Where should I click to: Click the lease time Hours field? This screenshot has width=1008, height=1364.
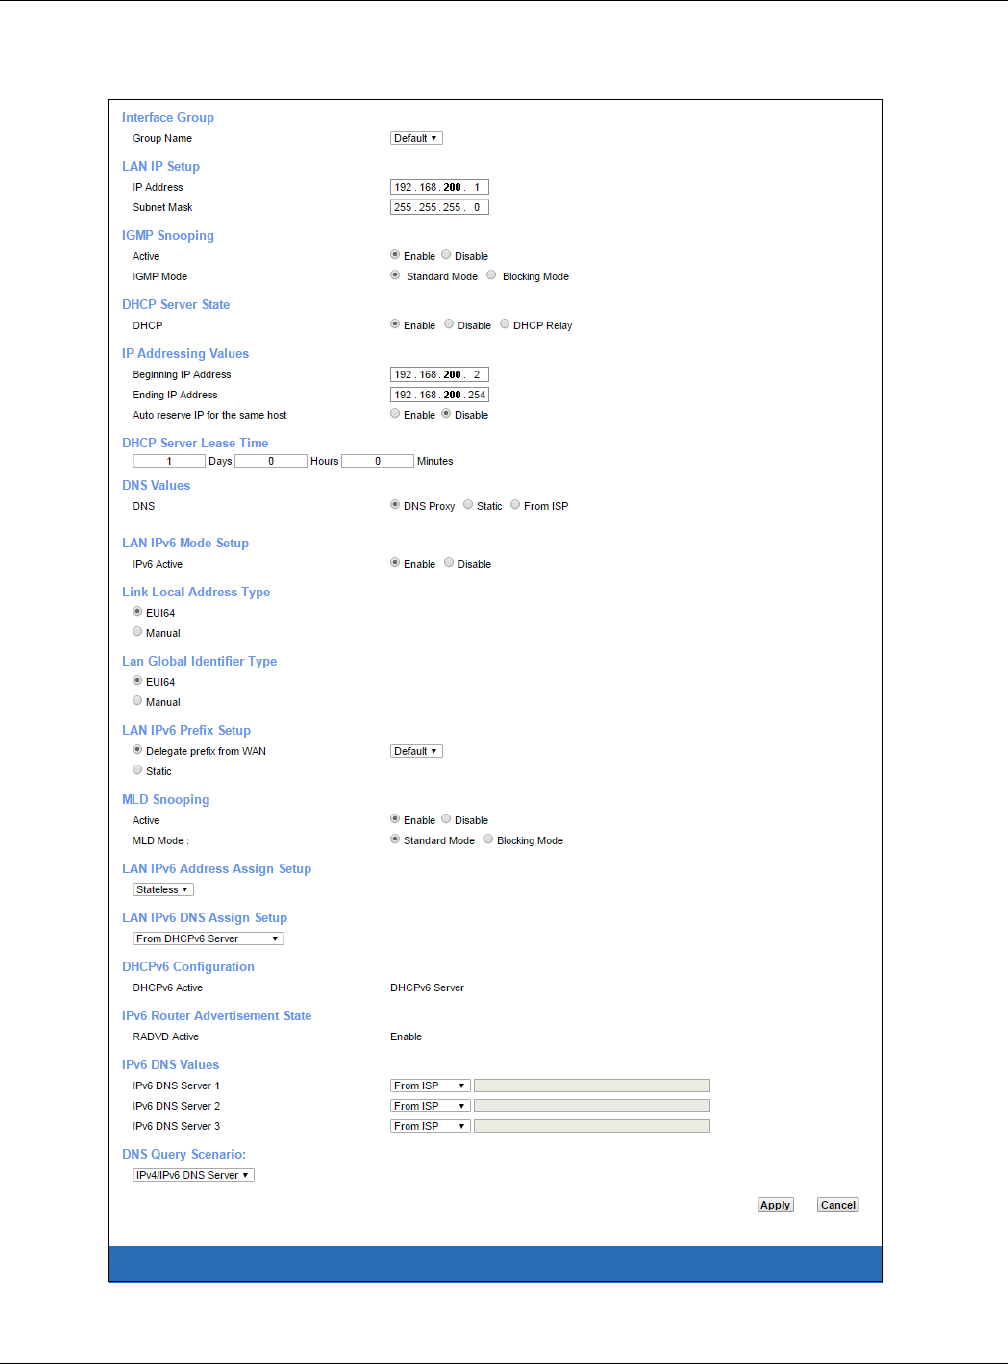click(271, 461)
